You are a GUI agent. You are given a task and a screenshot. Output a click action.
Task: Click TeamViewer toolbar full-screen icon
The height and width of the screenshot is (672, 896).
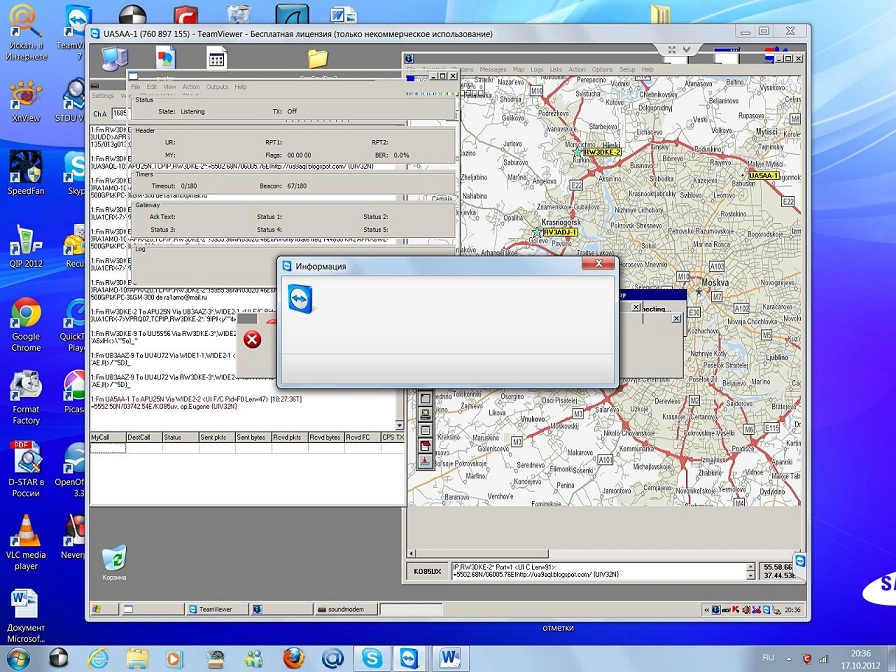coord(672,50)
